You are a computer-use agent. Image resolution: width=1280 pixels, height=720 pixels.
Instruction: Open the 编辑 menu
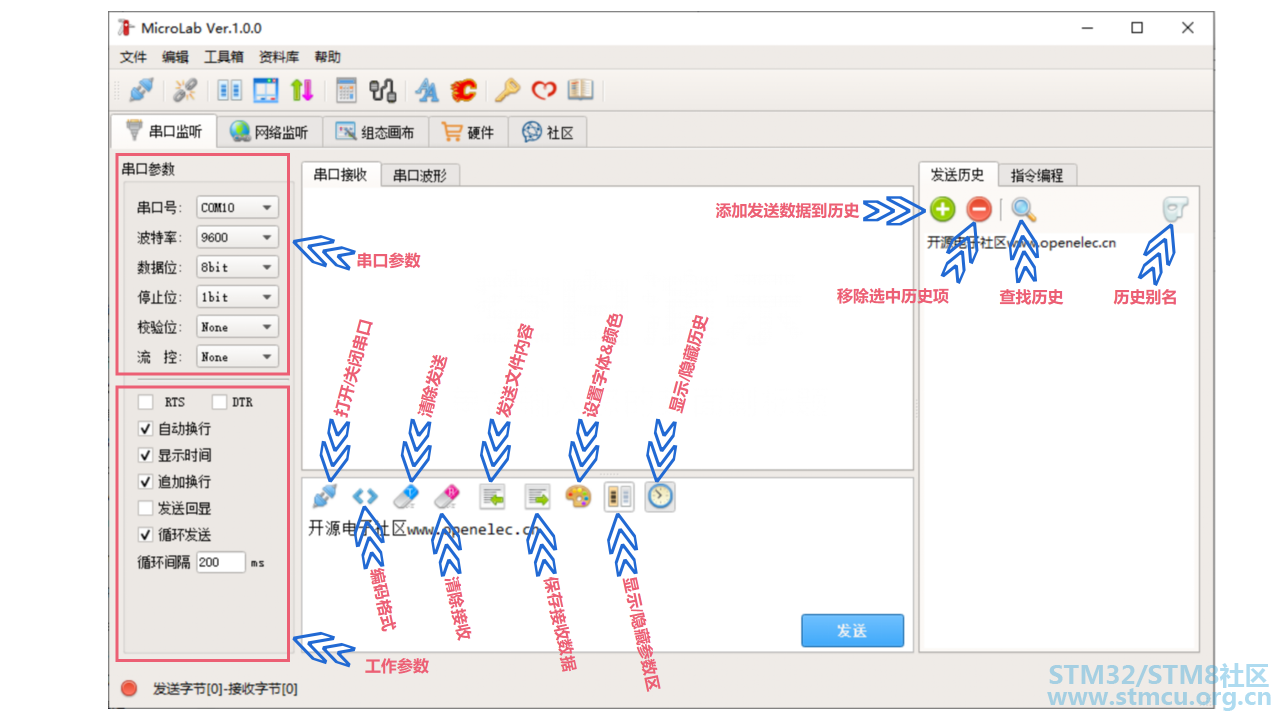tap(175, 57)
